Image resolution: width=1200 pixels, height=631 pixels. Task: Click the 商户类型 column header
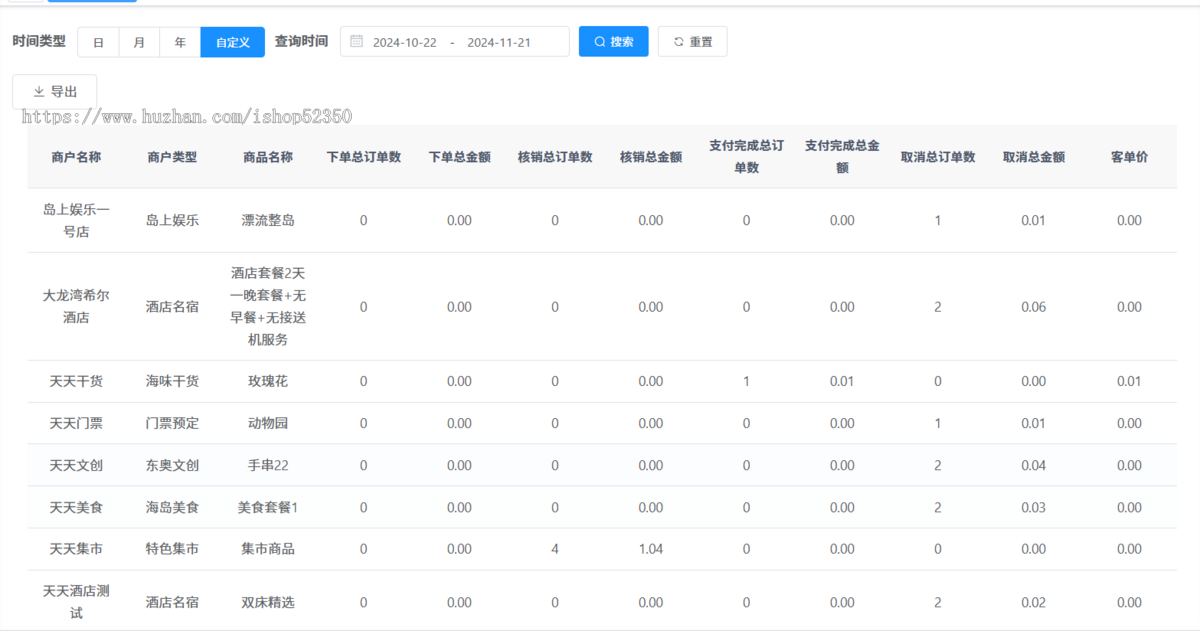tap(172, 157)
